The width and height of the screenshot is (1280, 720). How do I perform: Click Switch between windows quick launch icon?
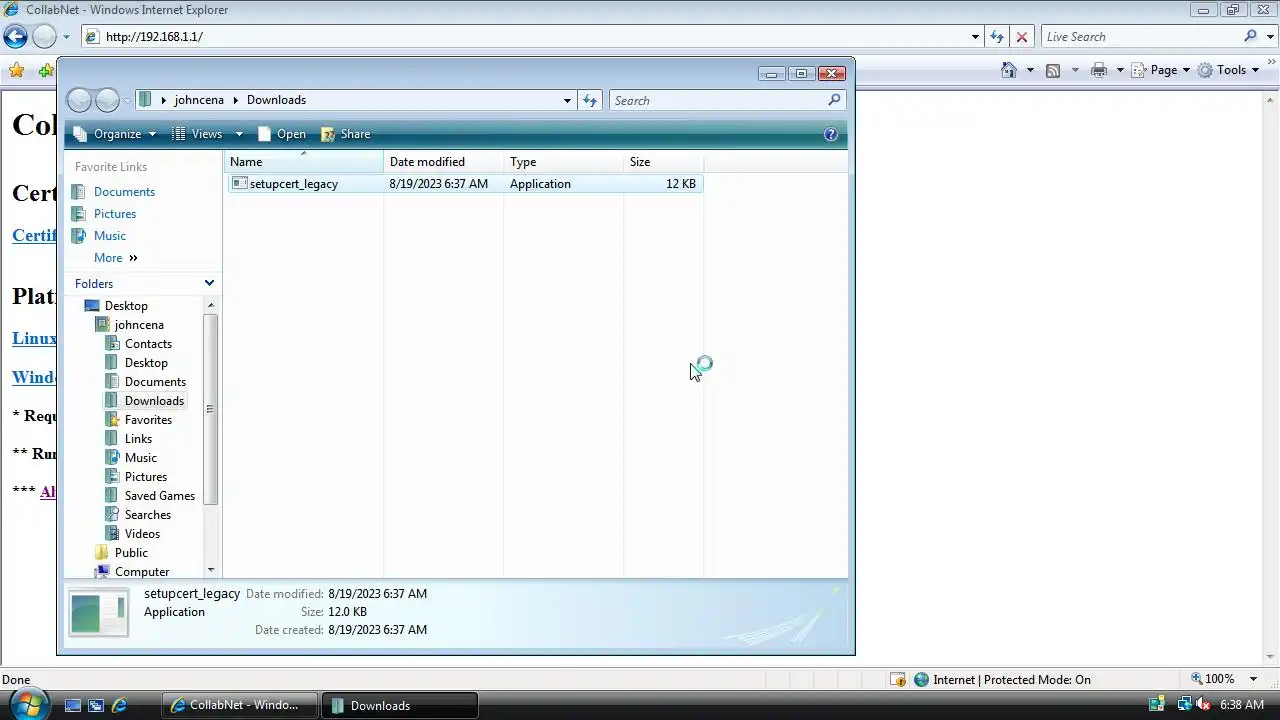click(96, 705)
